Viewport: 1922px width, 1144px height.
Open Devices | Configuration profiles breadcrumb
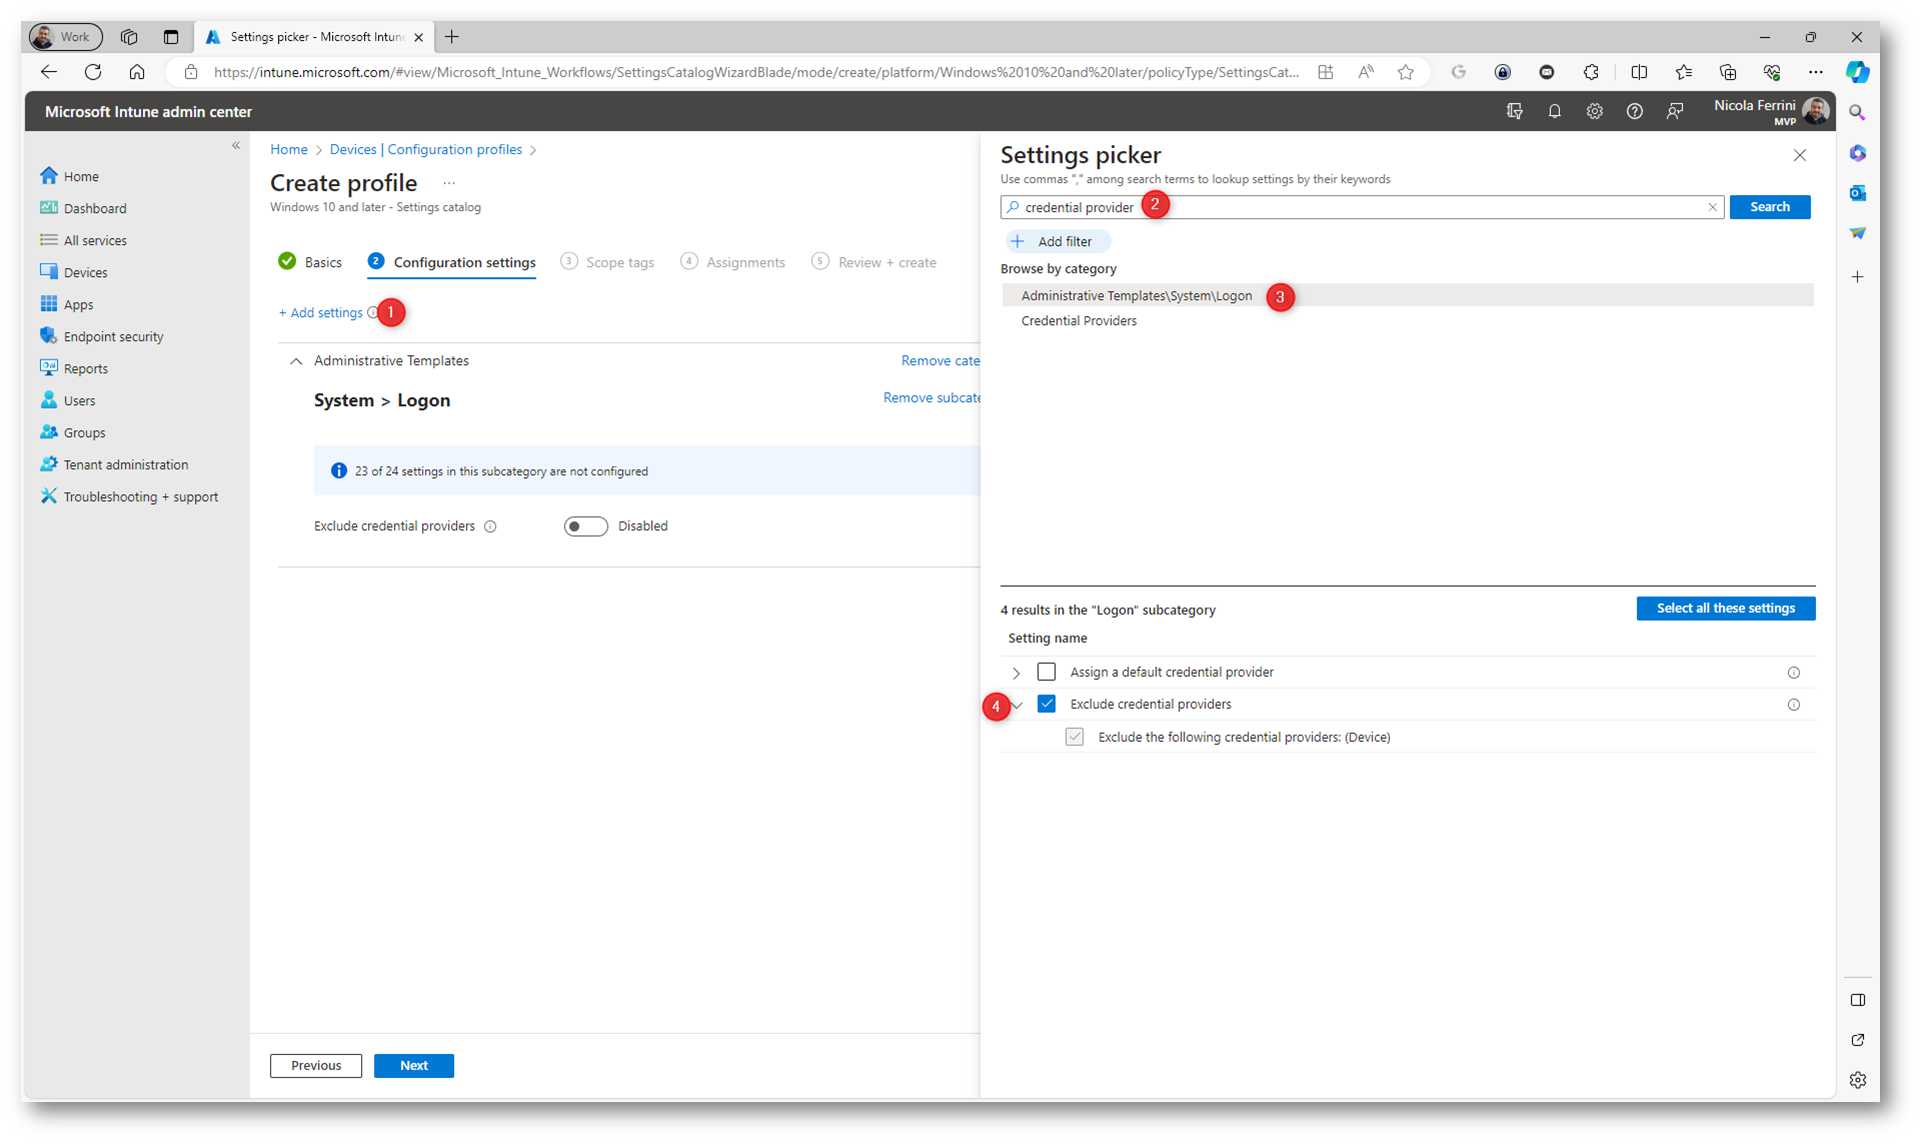click(x=426, y=149)
